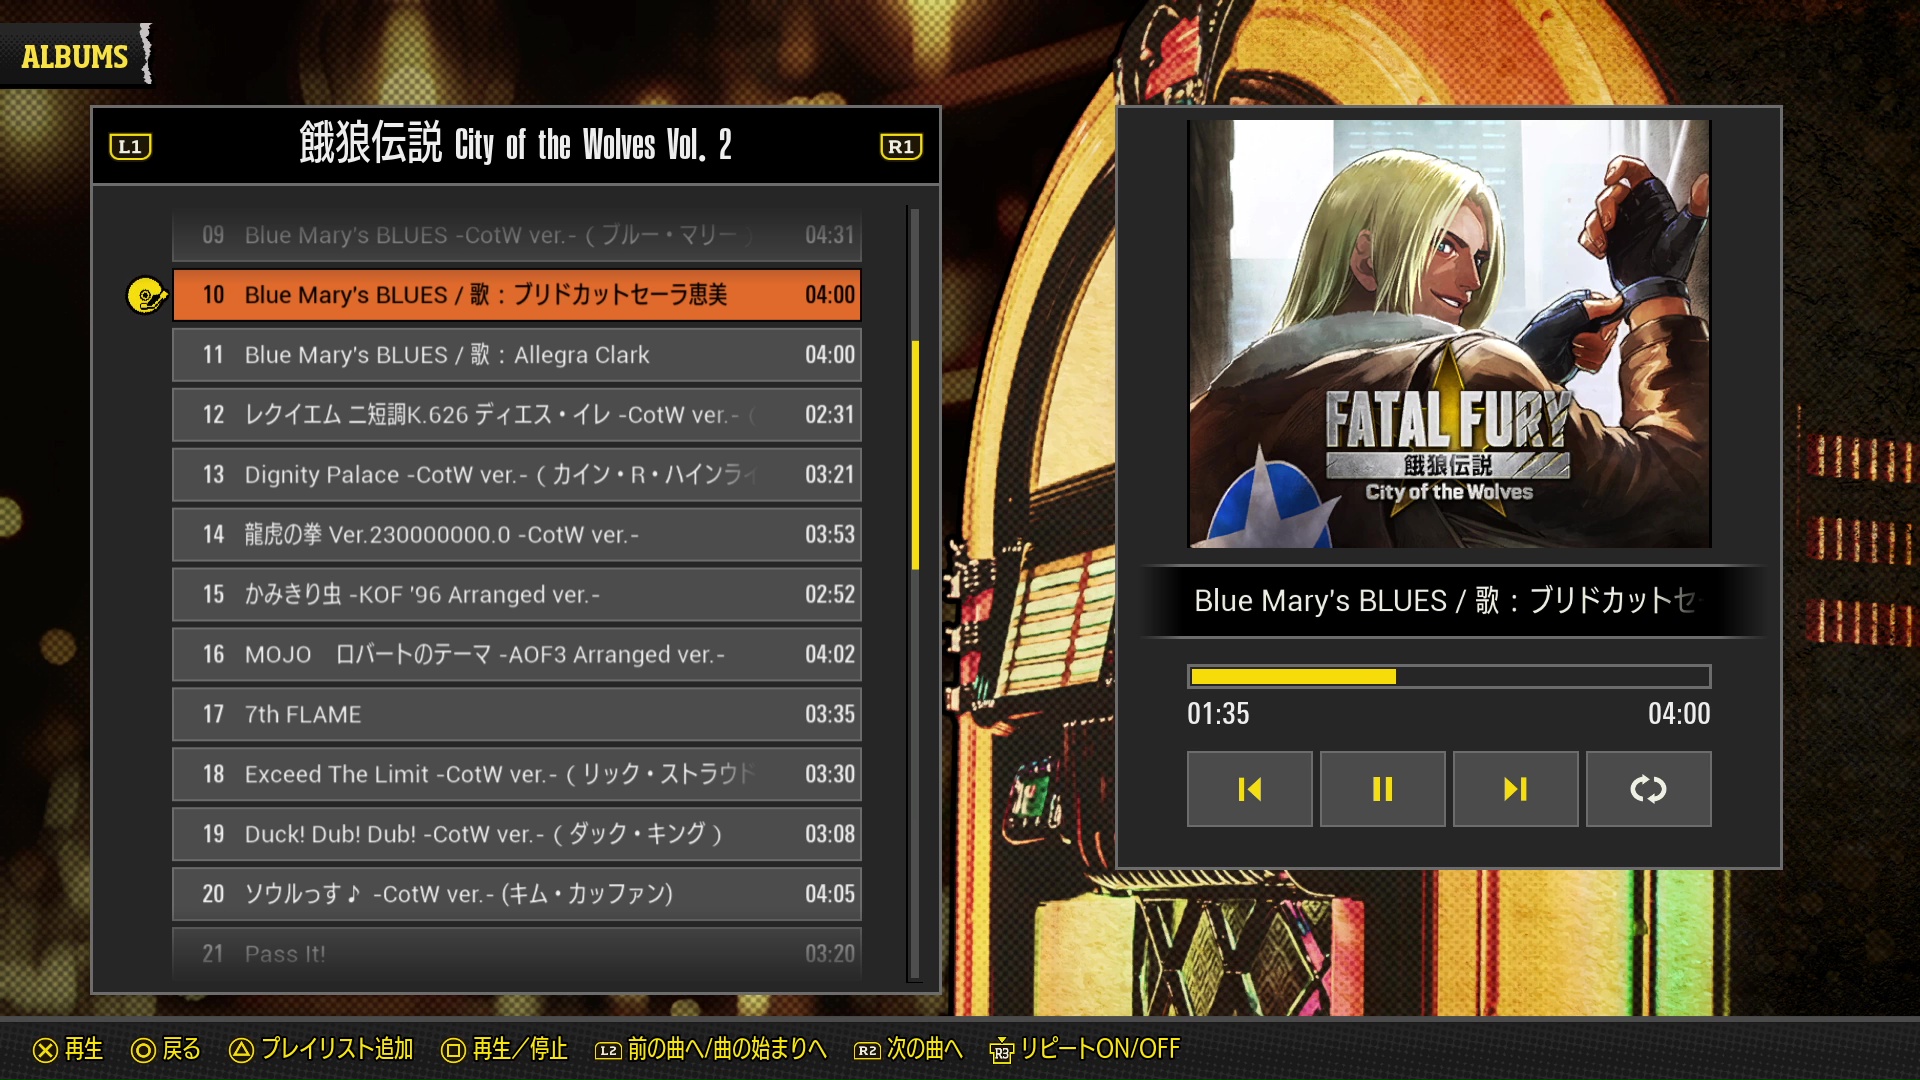Click the circle button 戻る prompt

point(166,1049)
